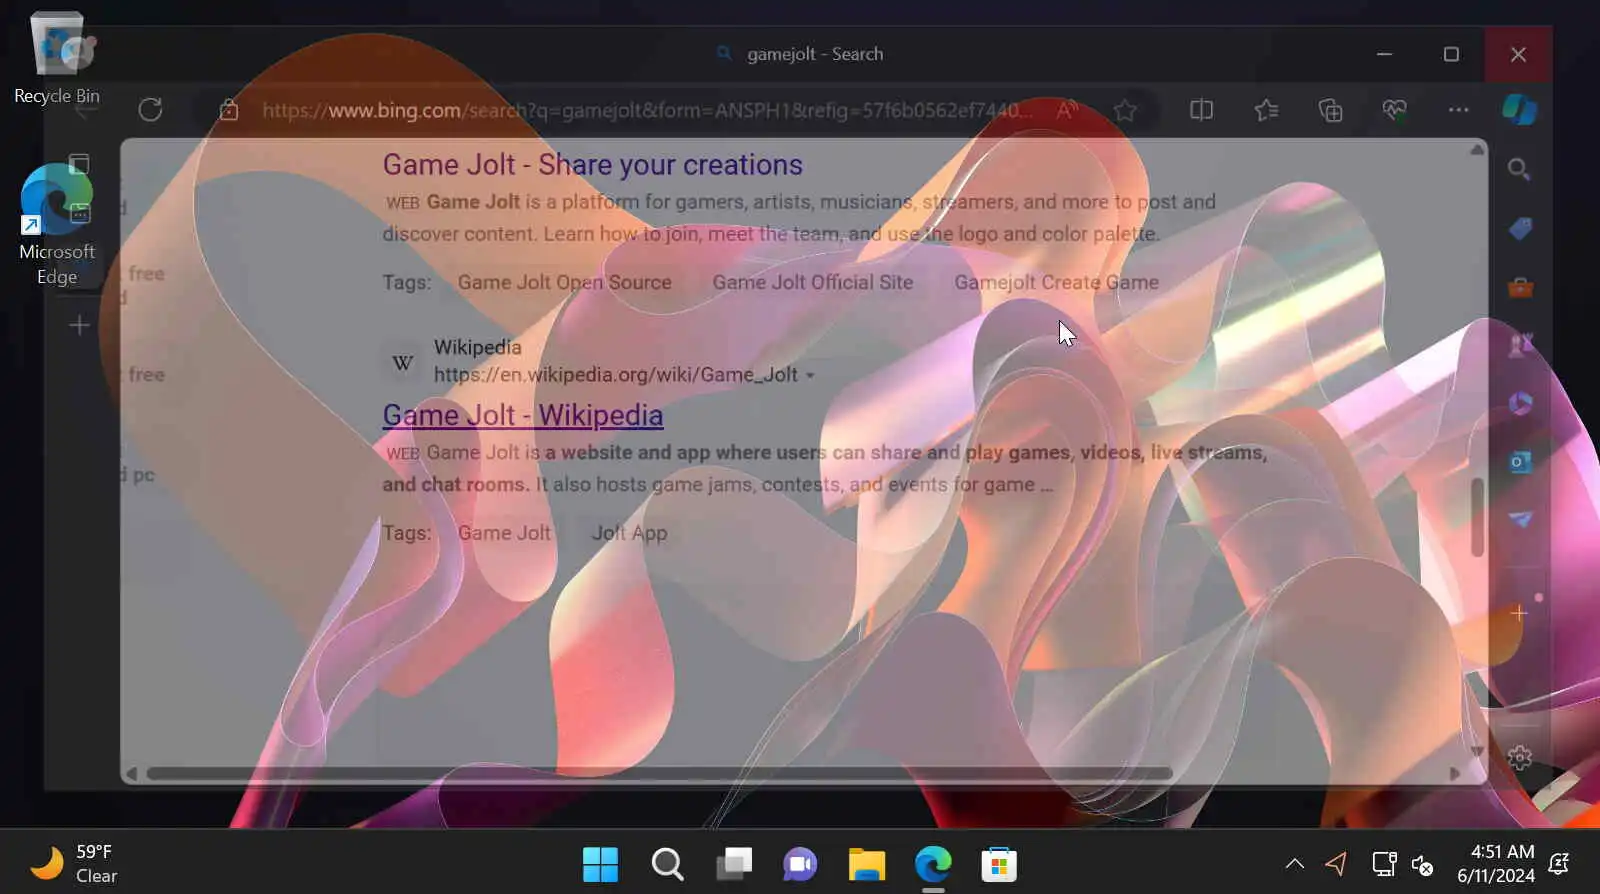The height and width of the screenshot is (894, 1600).
Task: View site information lock icon
Action: 229,110
